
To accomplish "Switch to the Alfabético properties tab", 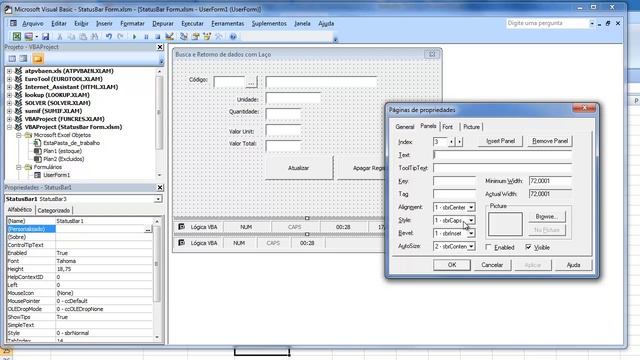I will (20, 210).
